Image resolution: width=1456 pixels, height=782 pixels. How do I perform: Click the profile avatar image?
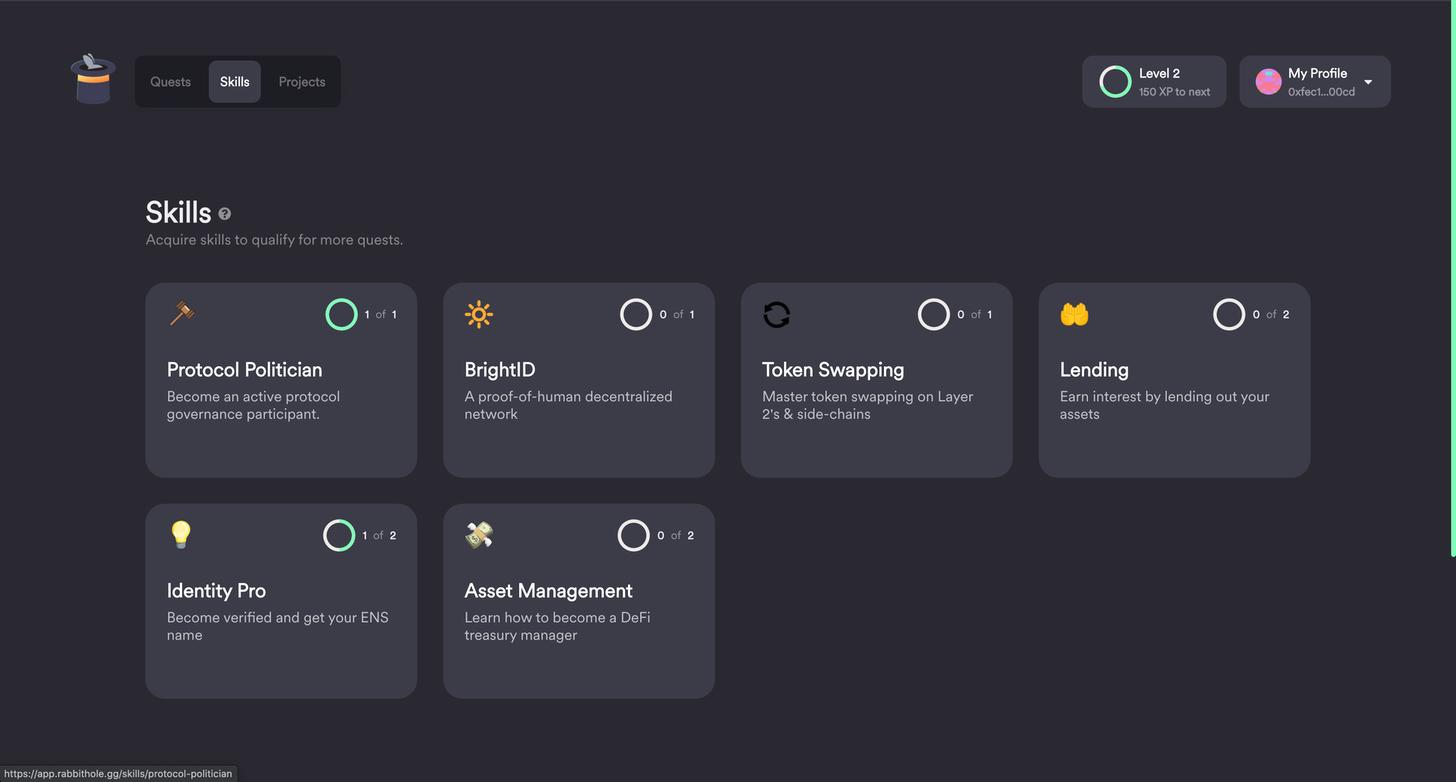pyautogui.click(x=1268, y=82)
